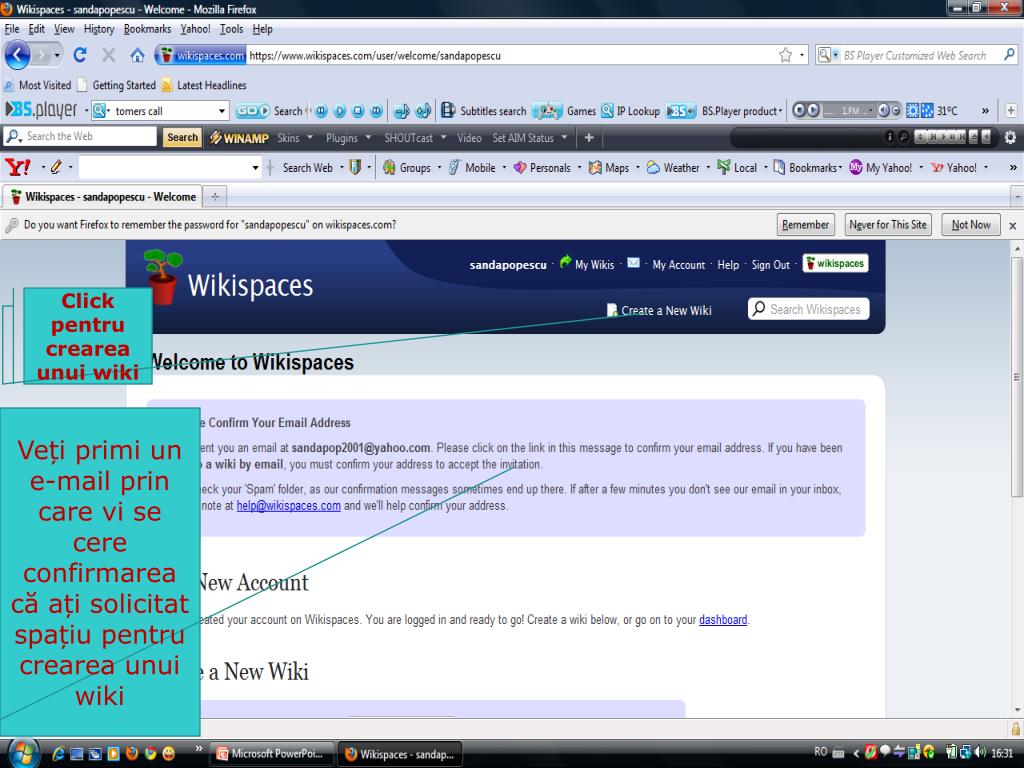Open the Bookmarks menu
Screen dimensions: 1024x768
pyautogui.click(x=148, y=29)
